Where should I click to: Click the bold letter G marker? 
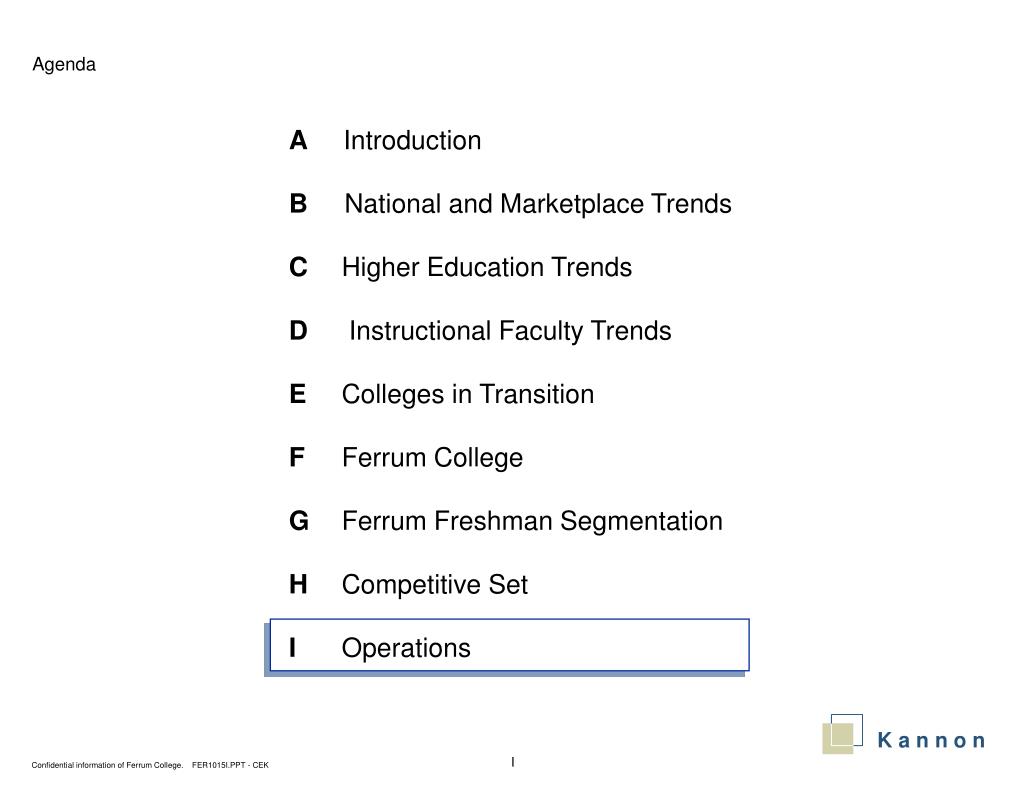(x=299, y=521)
